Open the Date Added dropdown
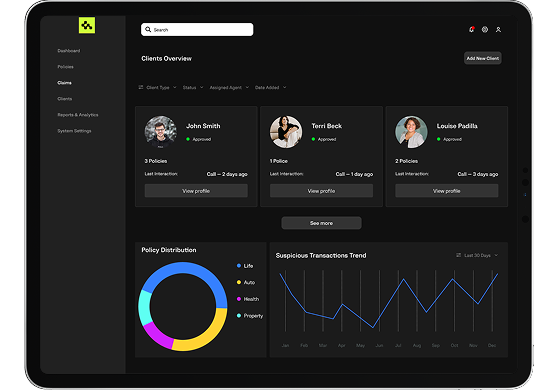560x391 pixels. tap(270, 87)
